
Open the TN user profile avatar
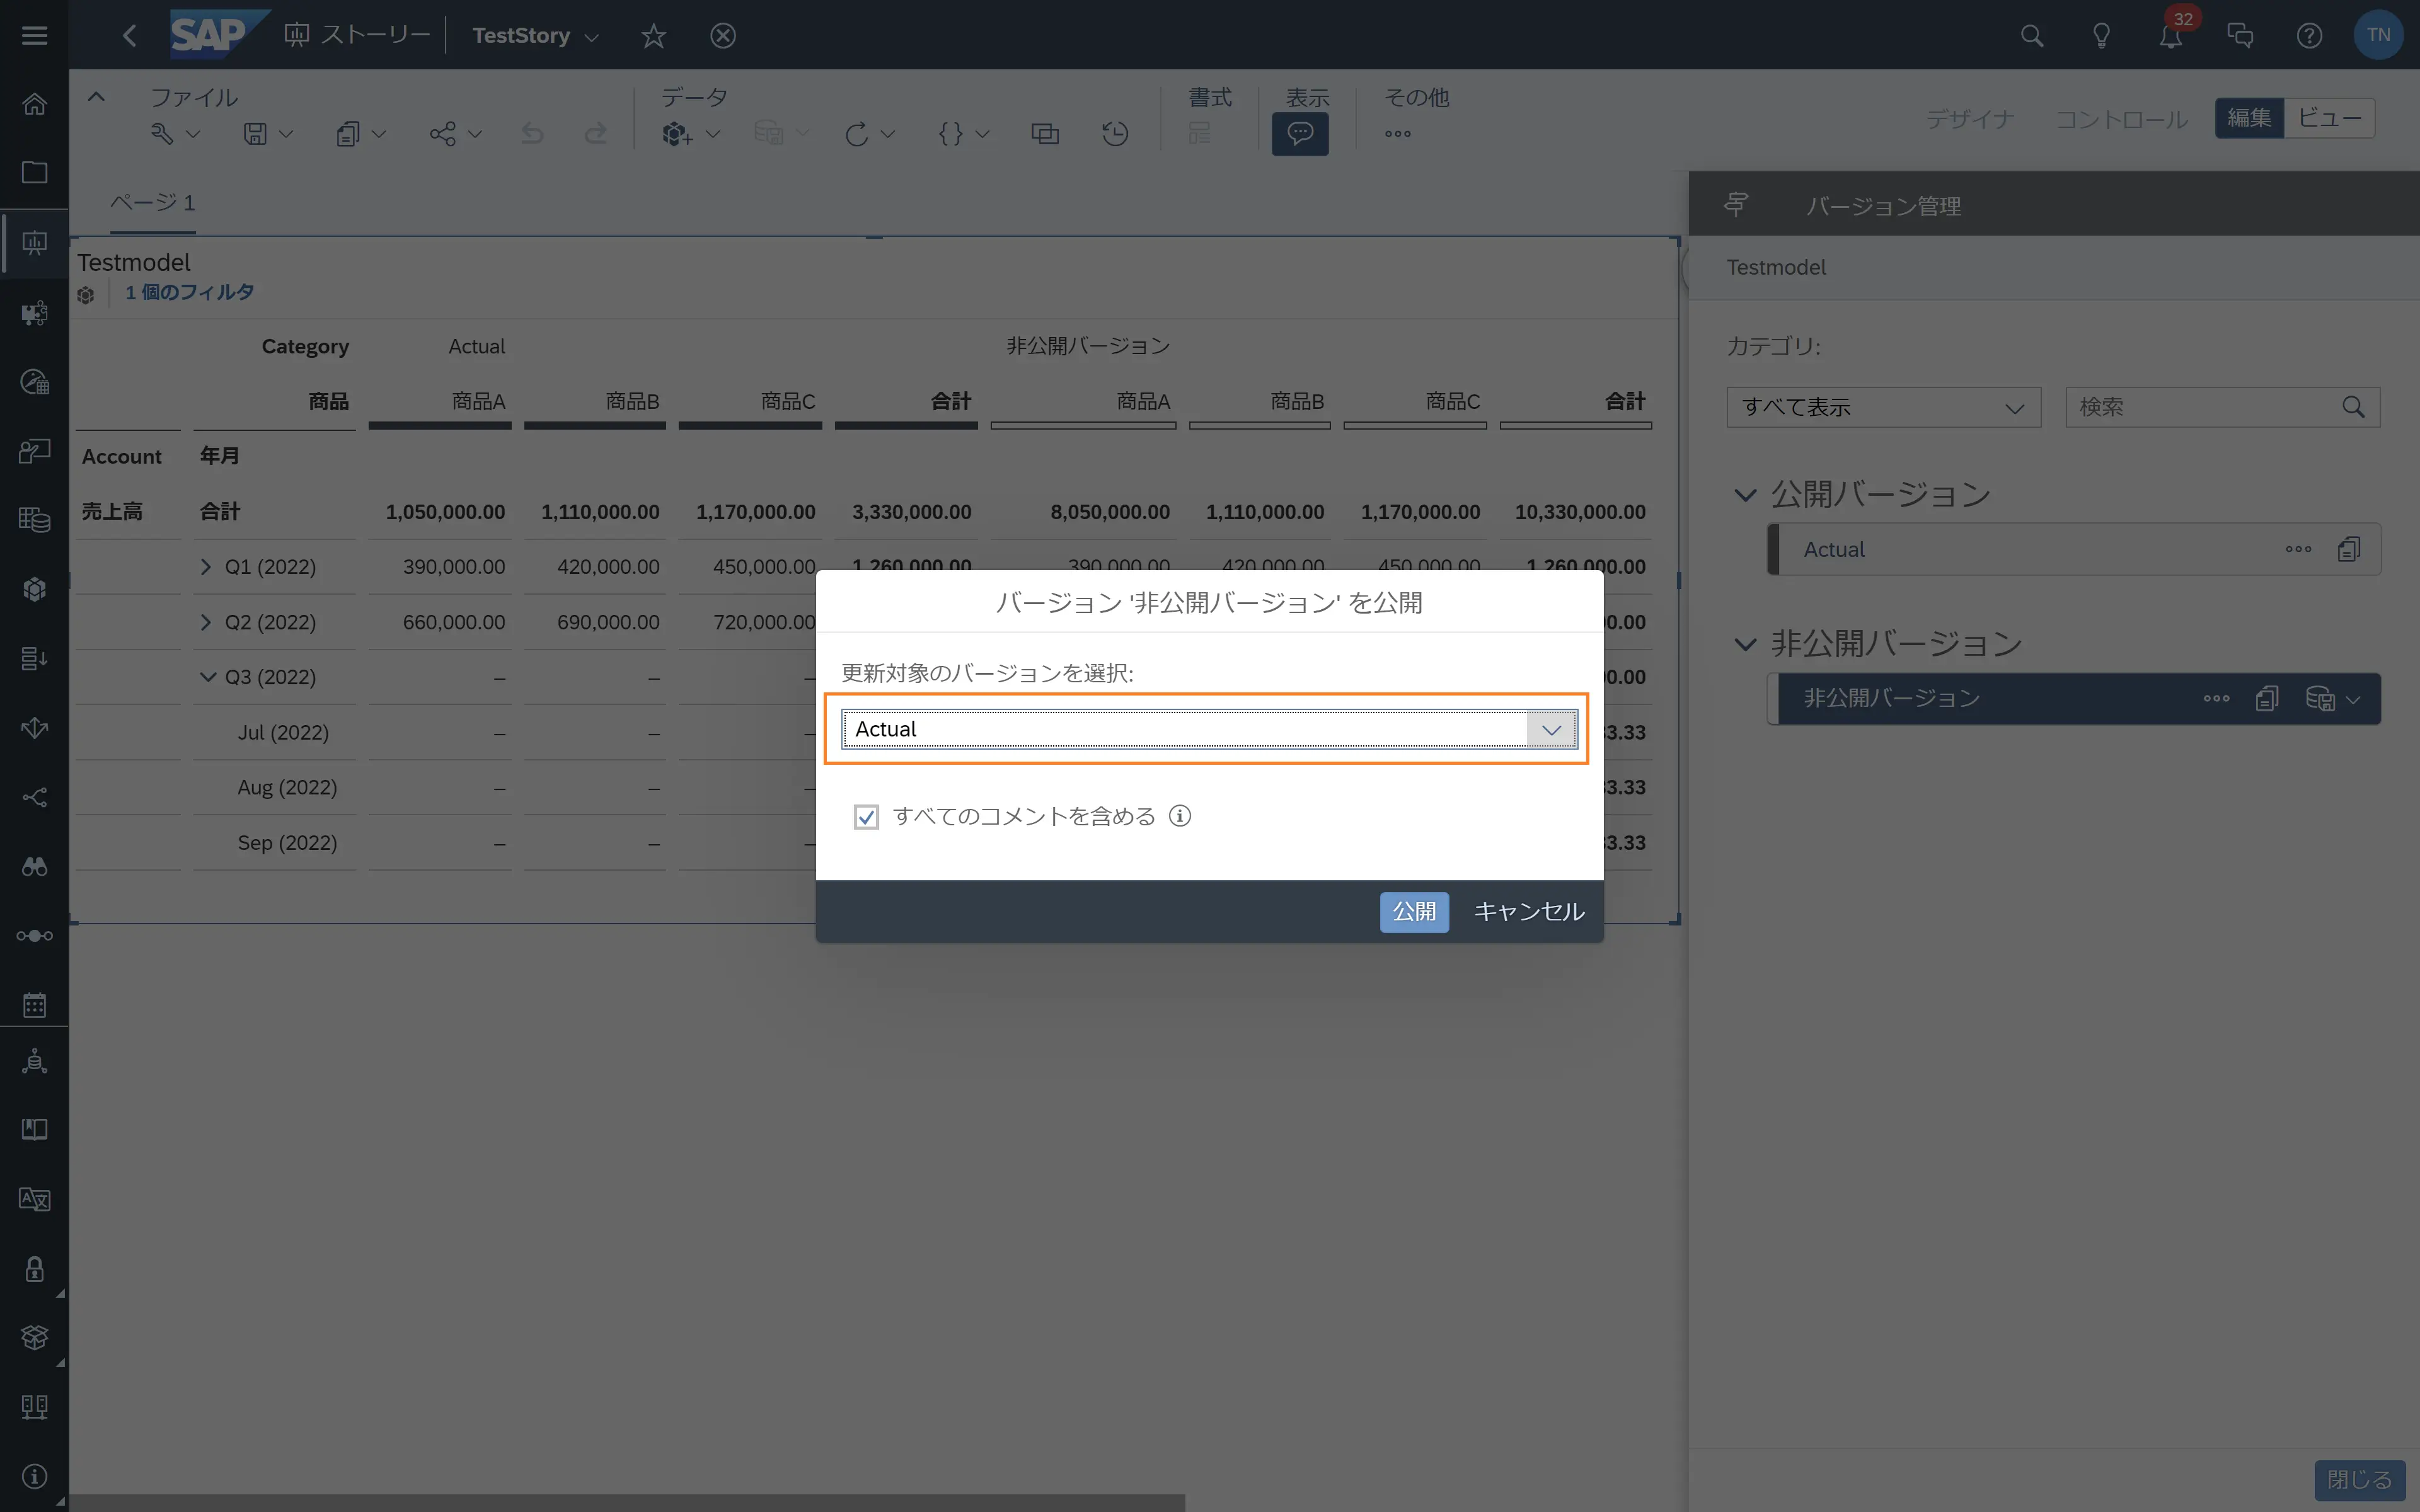(2378, 35)
